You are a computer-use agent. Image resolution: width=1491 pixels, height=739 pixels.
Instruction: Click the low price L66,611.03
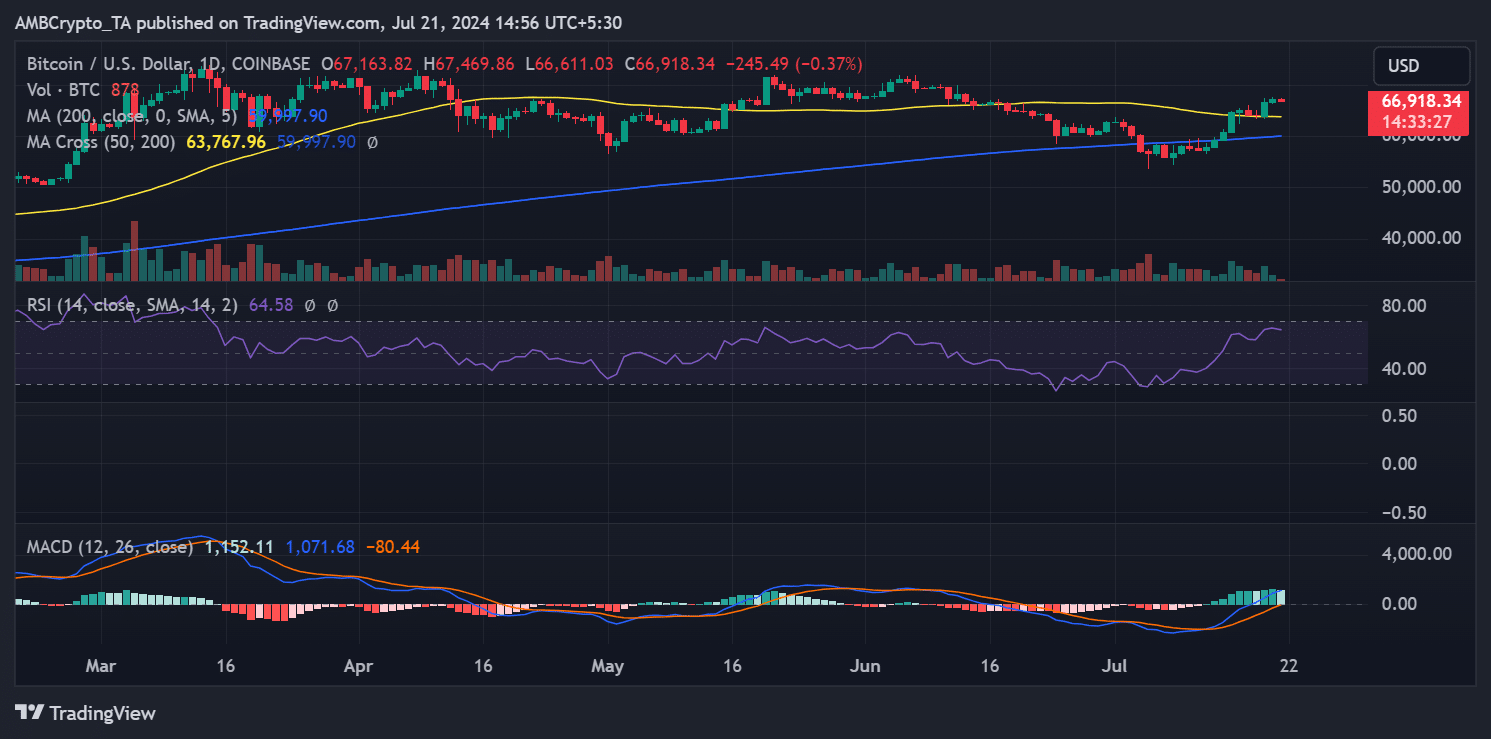(570, 63)
